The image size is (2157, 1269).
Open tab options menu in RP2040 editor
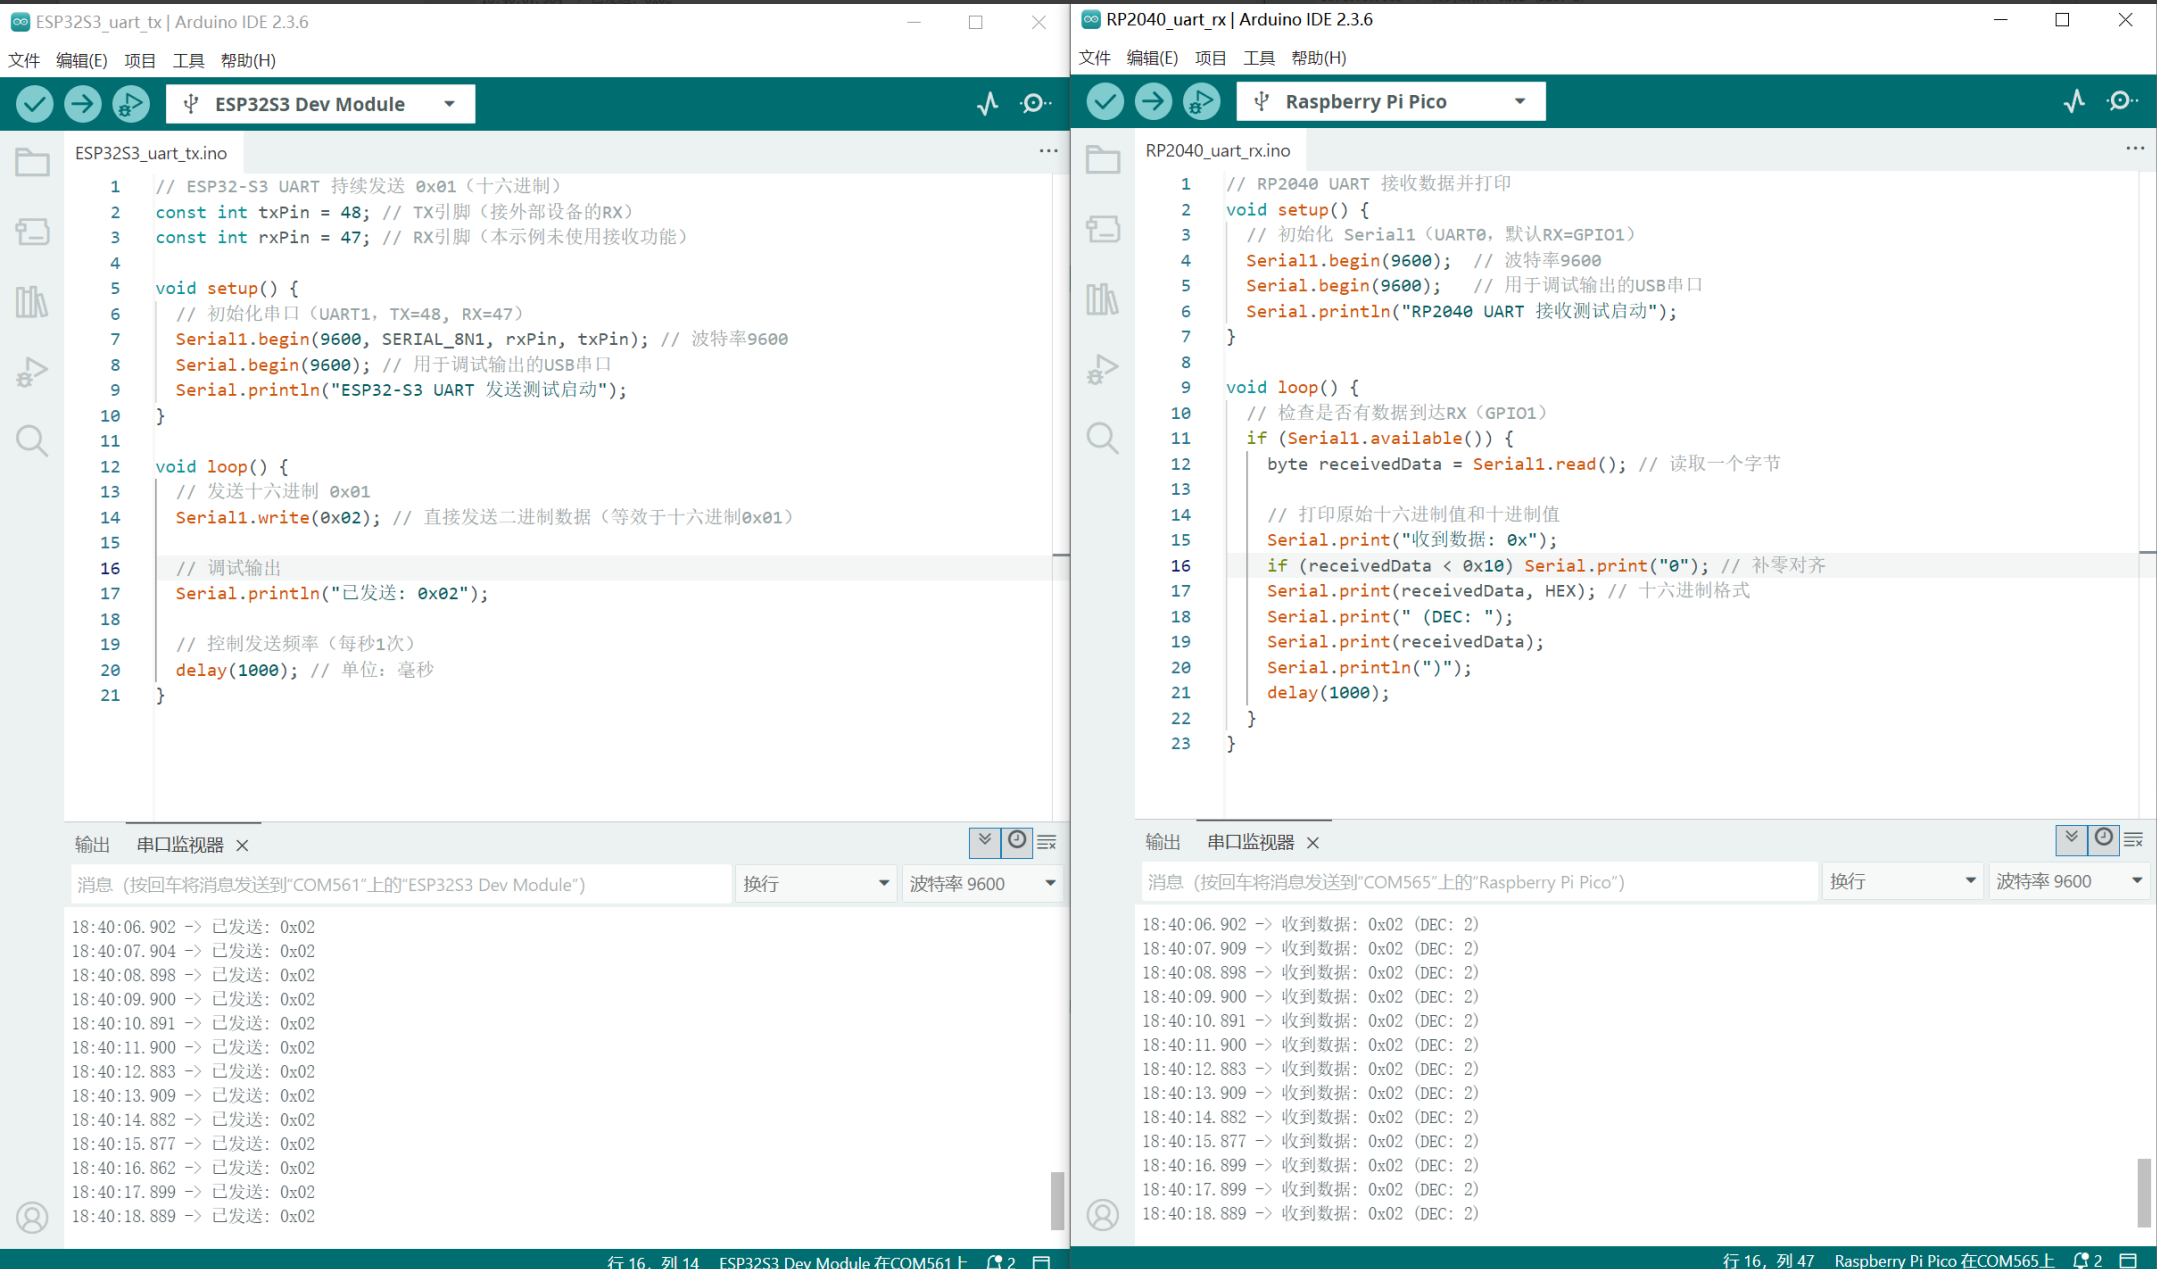(x=2135, y=148)
